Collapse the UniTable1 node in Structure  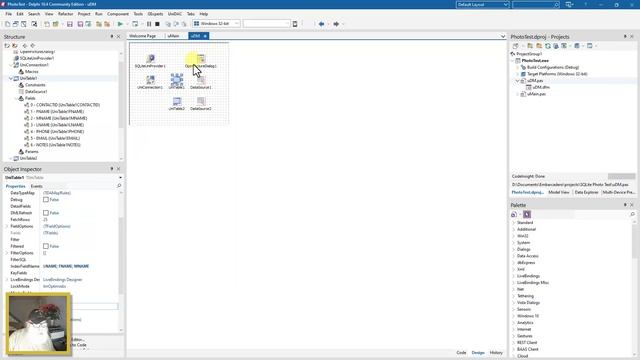point(11,78)
